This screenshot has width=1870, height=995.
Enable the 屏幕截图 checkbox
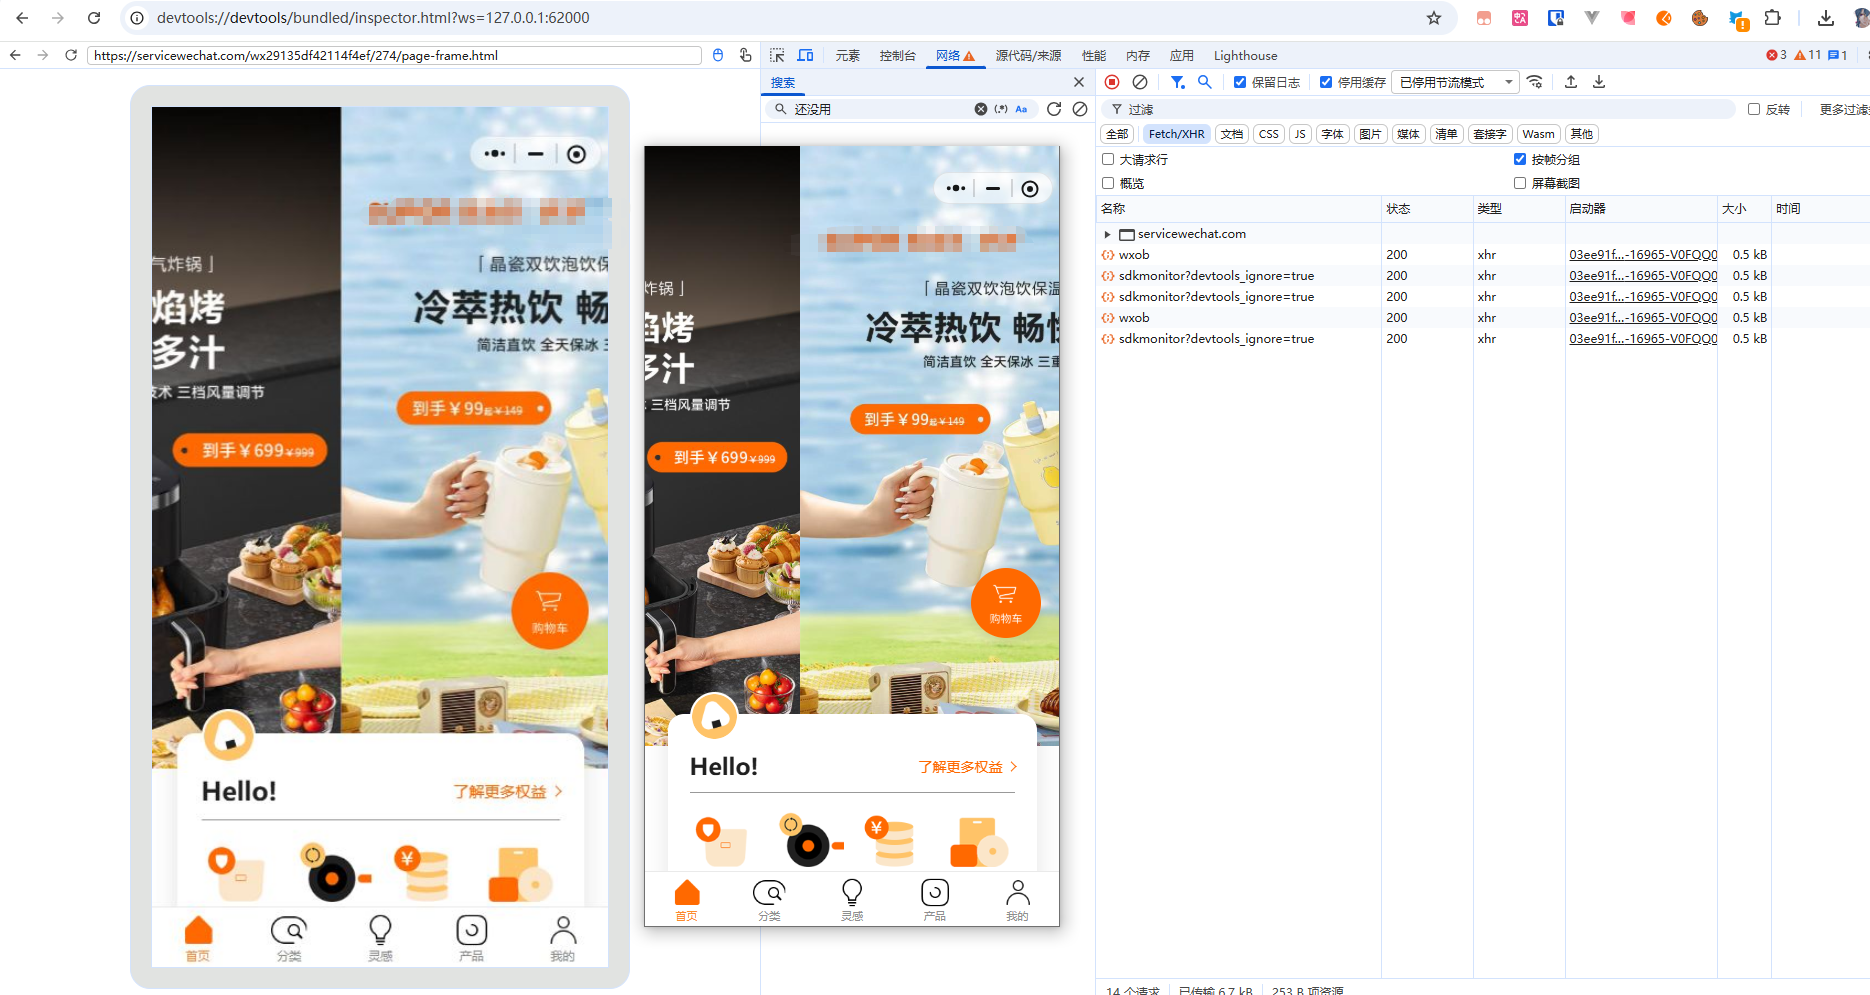1520,183
